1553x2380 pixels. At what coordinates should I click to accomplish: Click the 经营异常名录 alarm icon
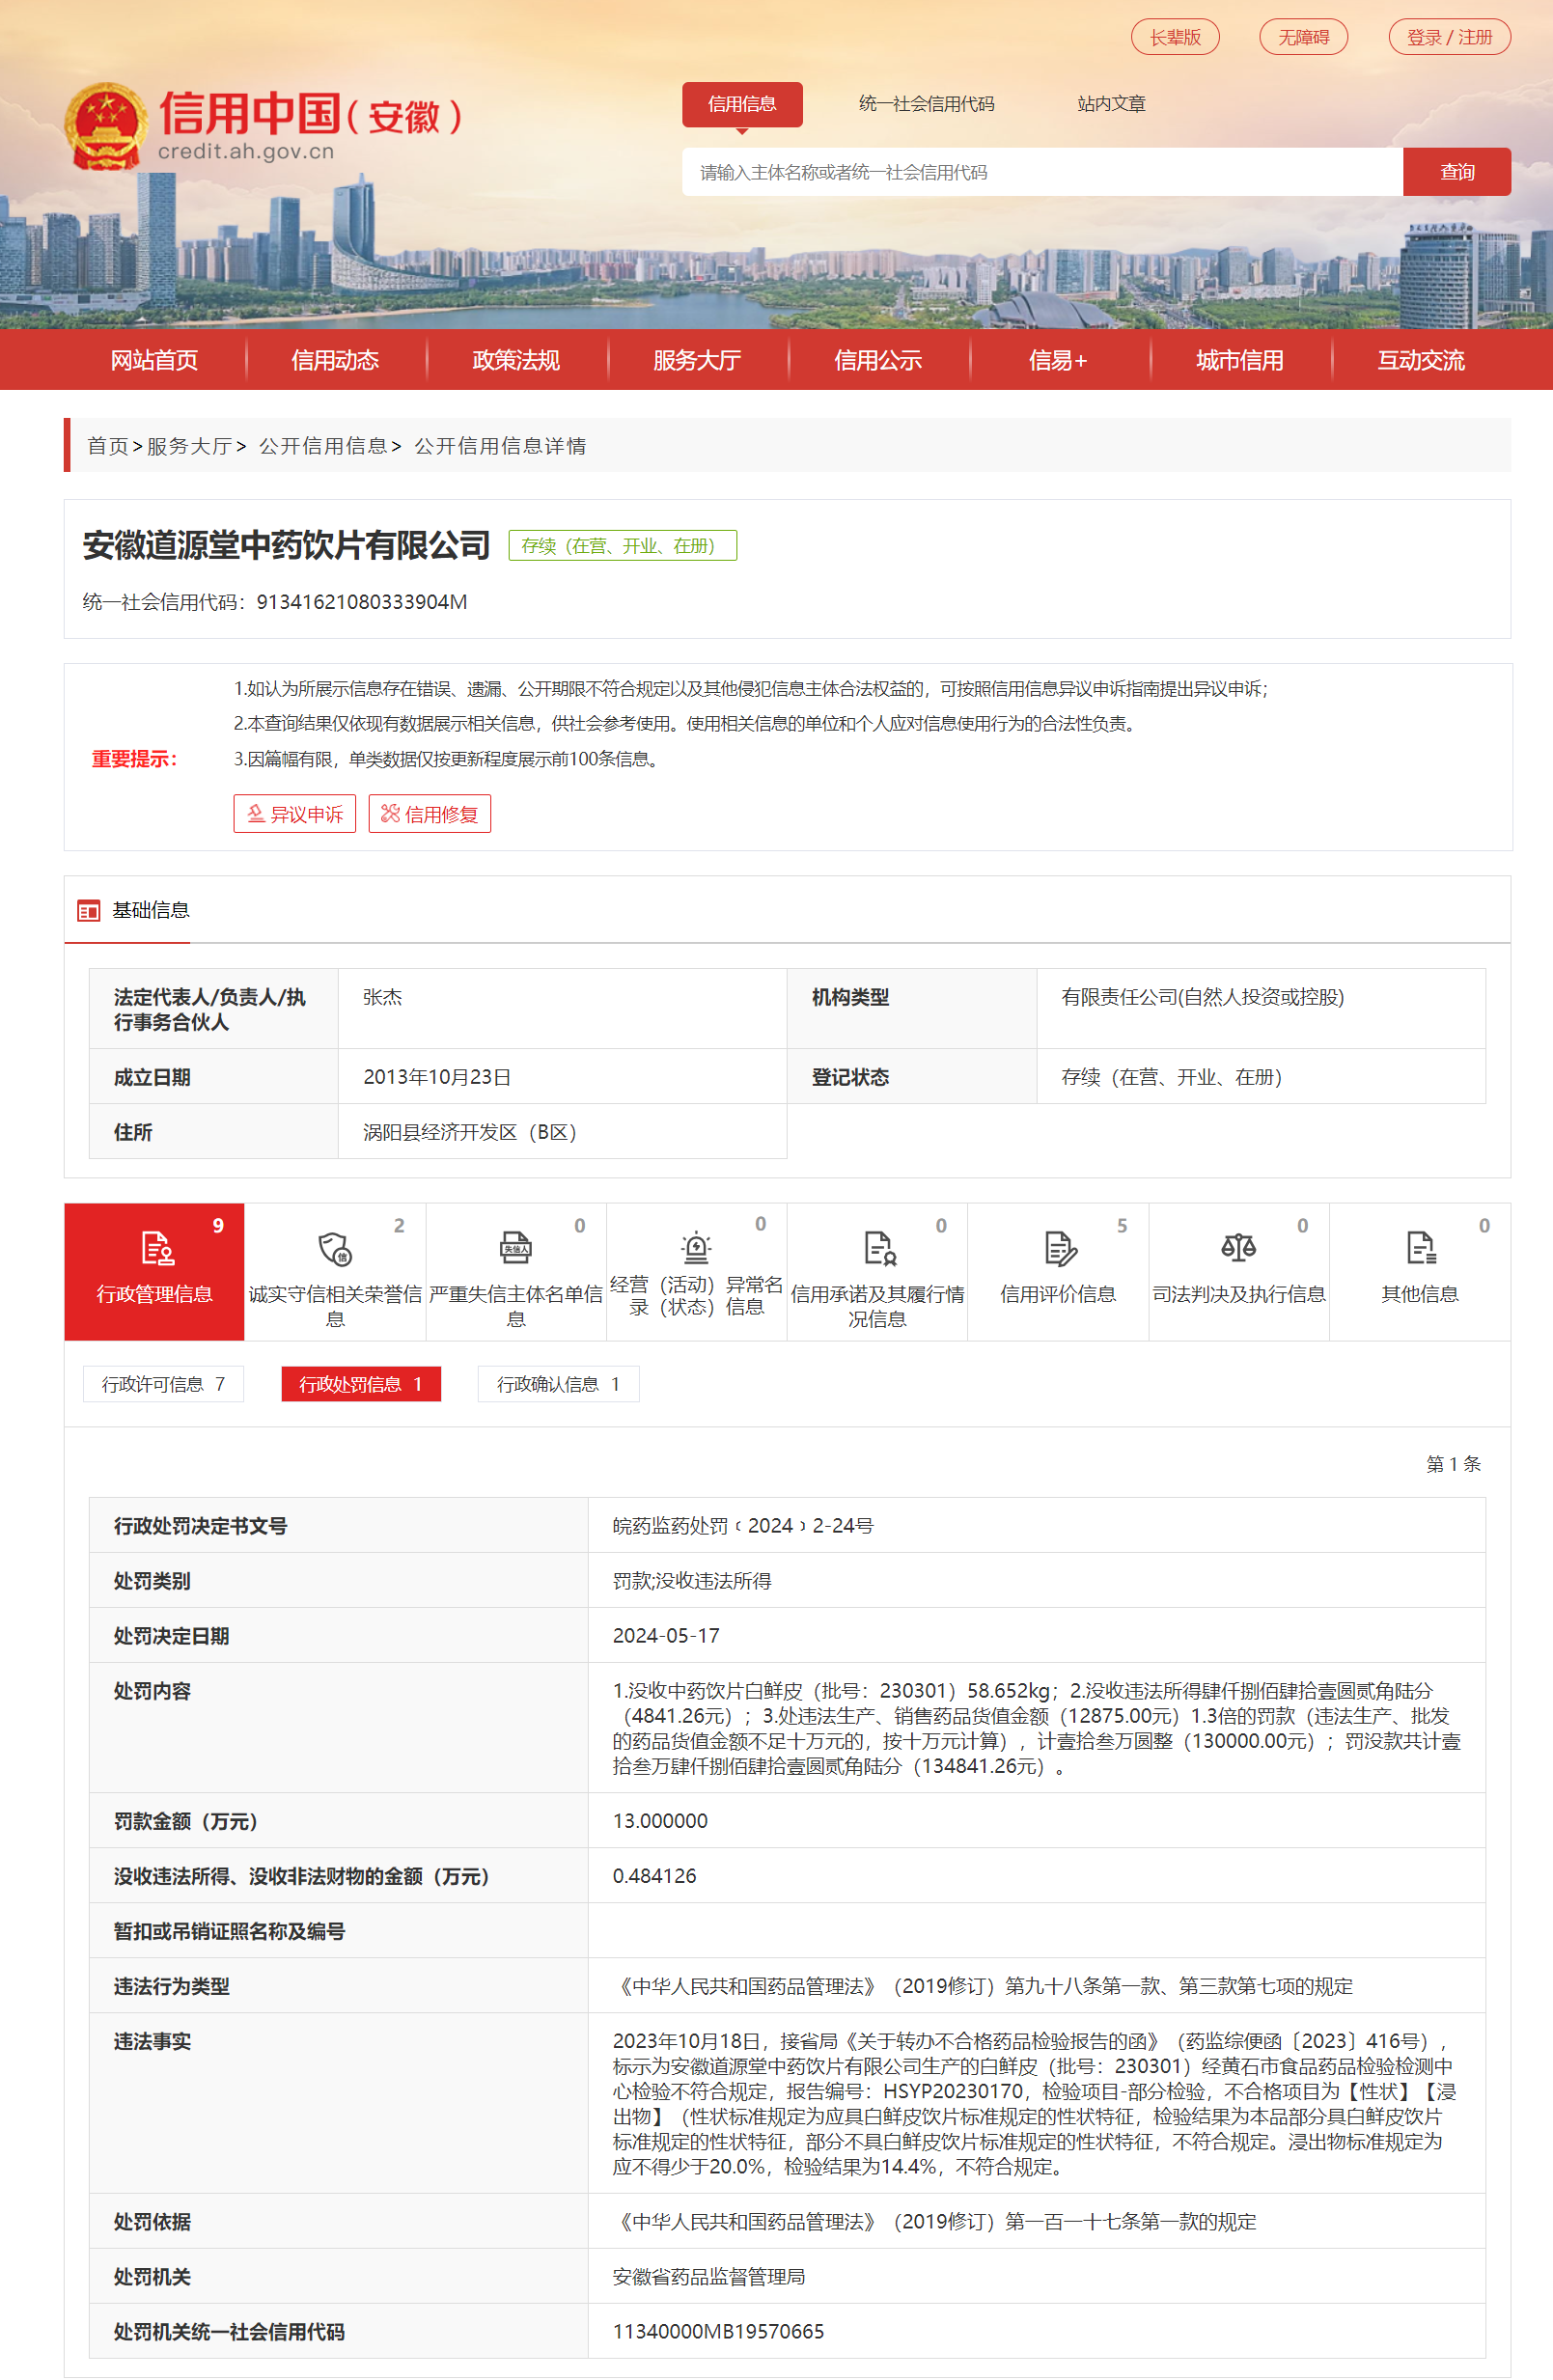pyautogui.click(x=696, y=1249)
